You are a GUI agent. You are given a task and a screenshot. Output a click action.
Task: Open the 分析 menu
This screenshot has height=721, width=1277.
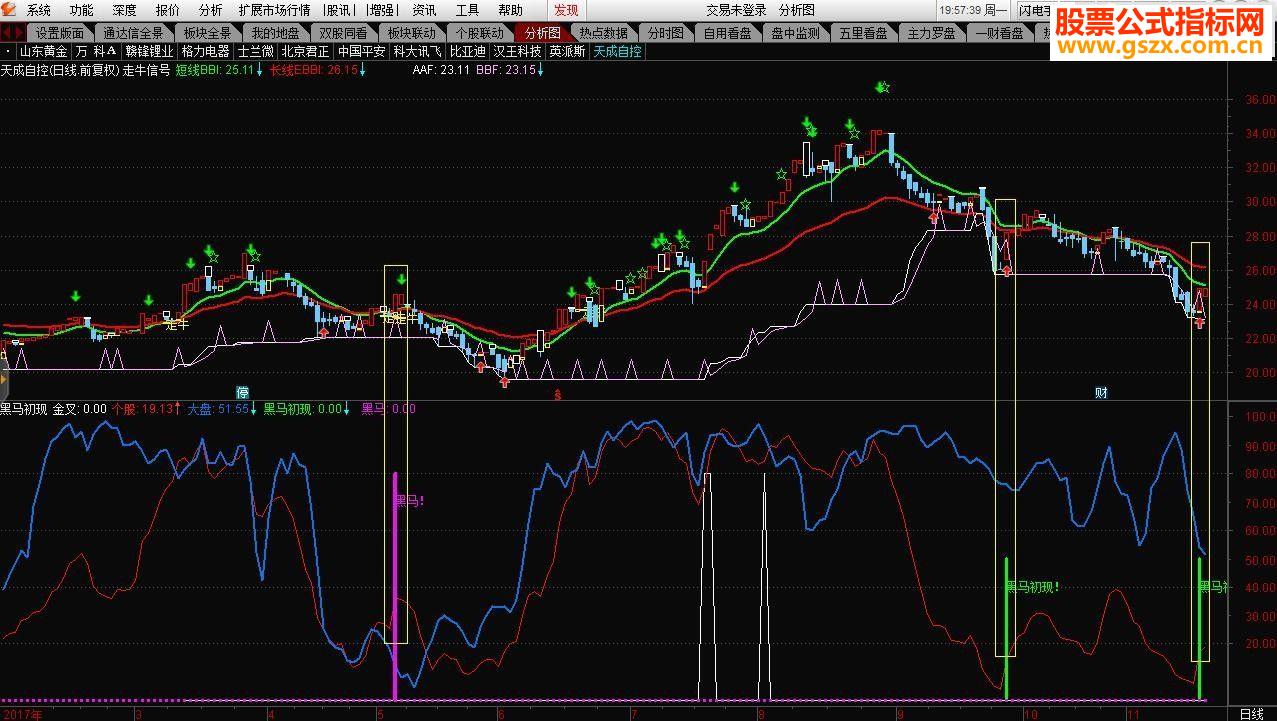(211, 10)
